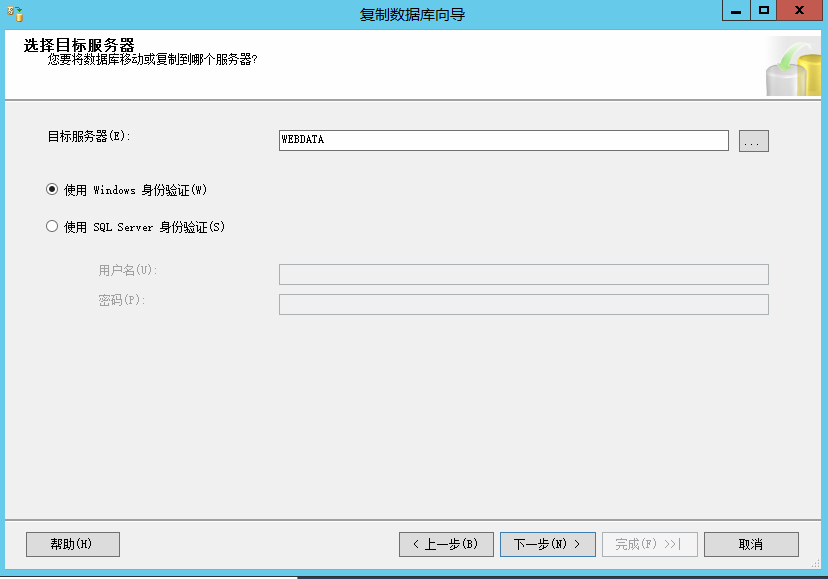The height and width of the screenshot is (579, 828).
Task: Select 使用 Windows 身份验证 radio button
Action: (x=52, y=189)
